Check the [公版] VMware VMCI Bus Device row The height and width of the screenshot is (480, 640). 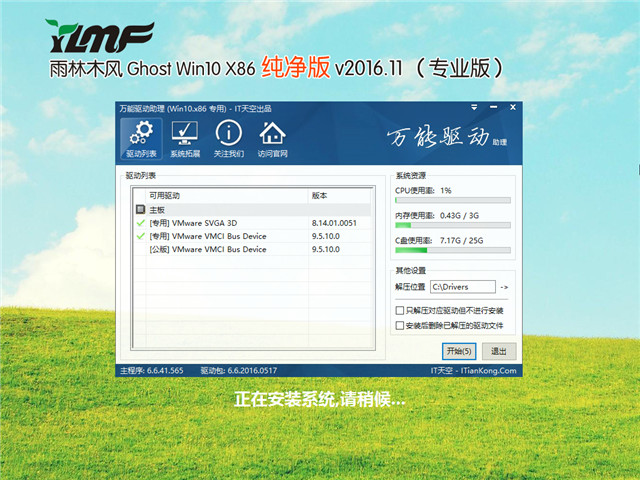[x=140, y=249]
